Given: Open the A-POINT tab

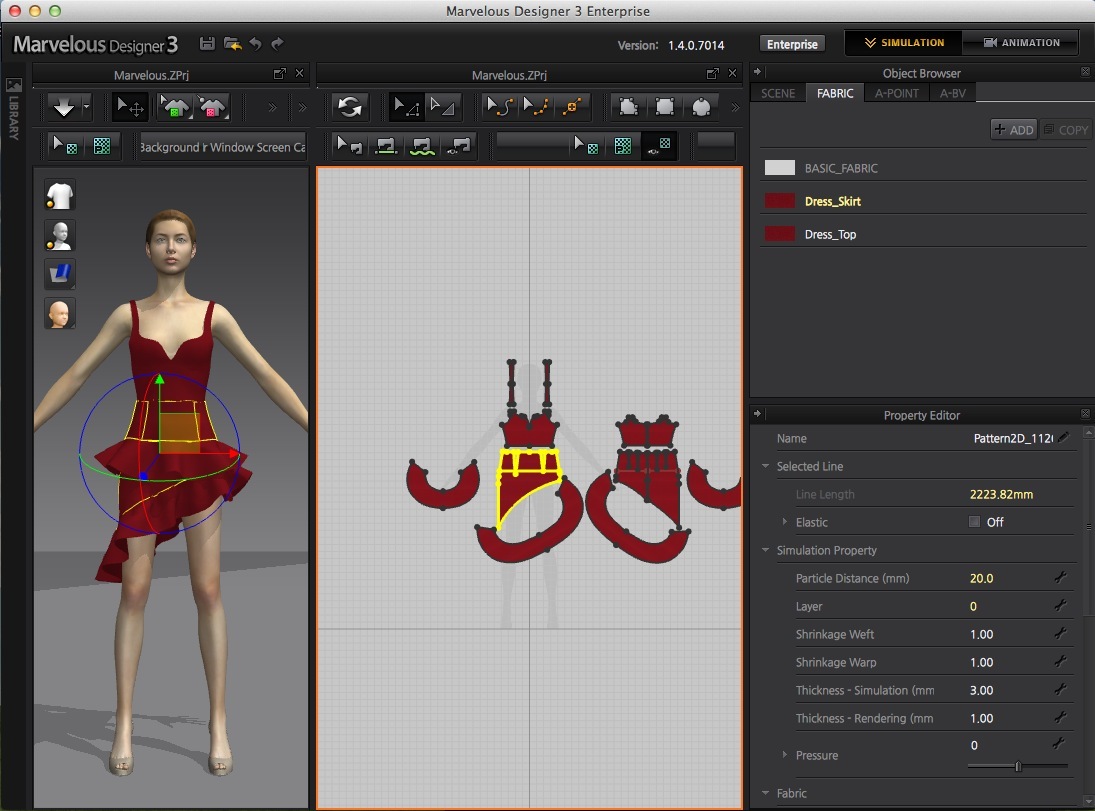Looking at the screenshot, I should pos(898,93).
